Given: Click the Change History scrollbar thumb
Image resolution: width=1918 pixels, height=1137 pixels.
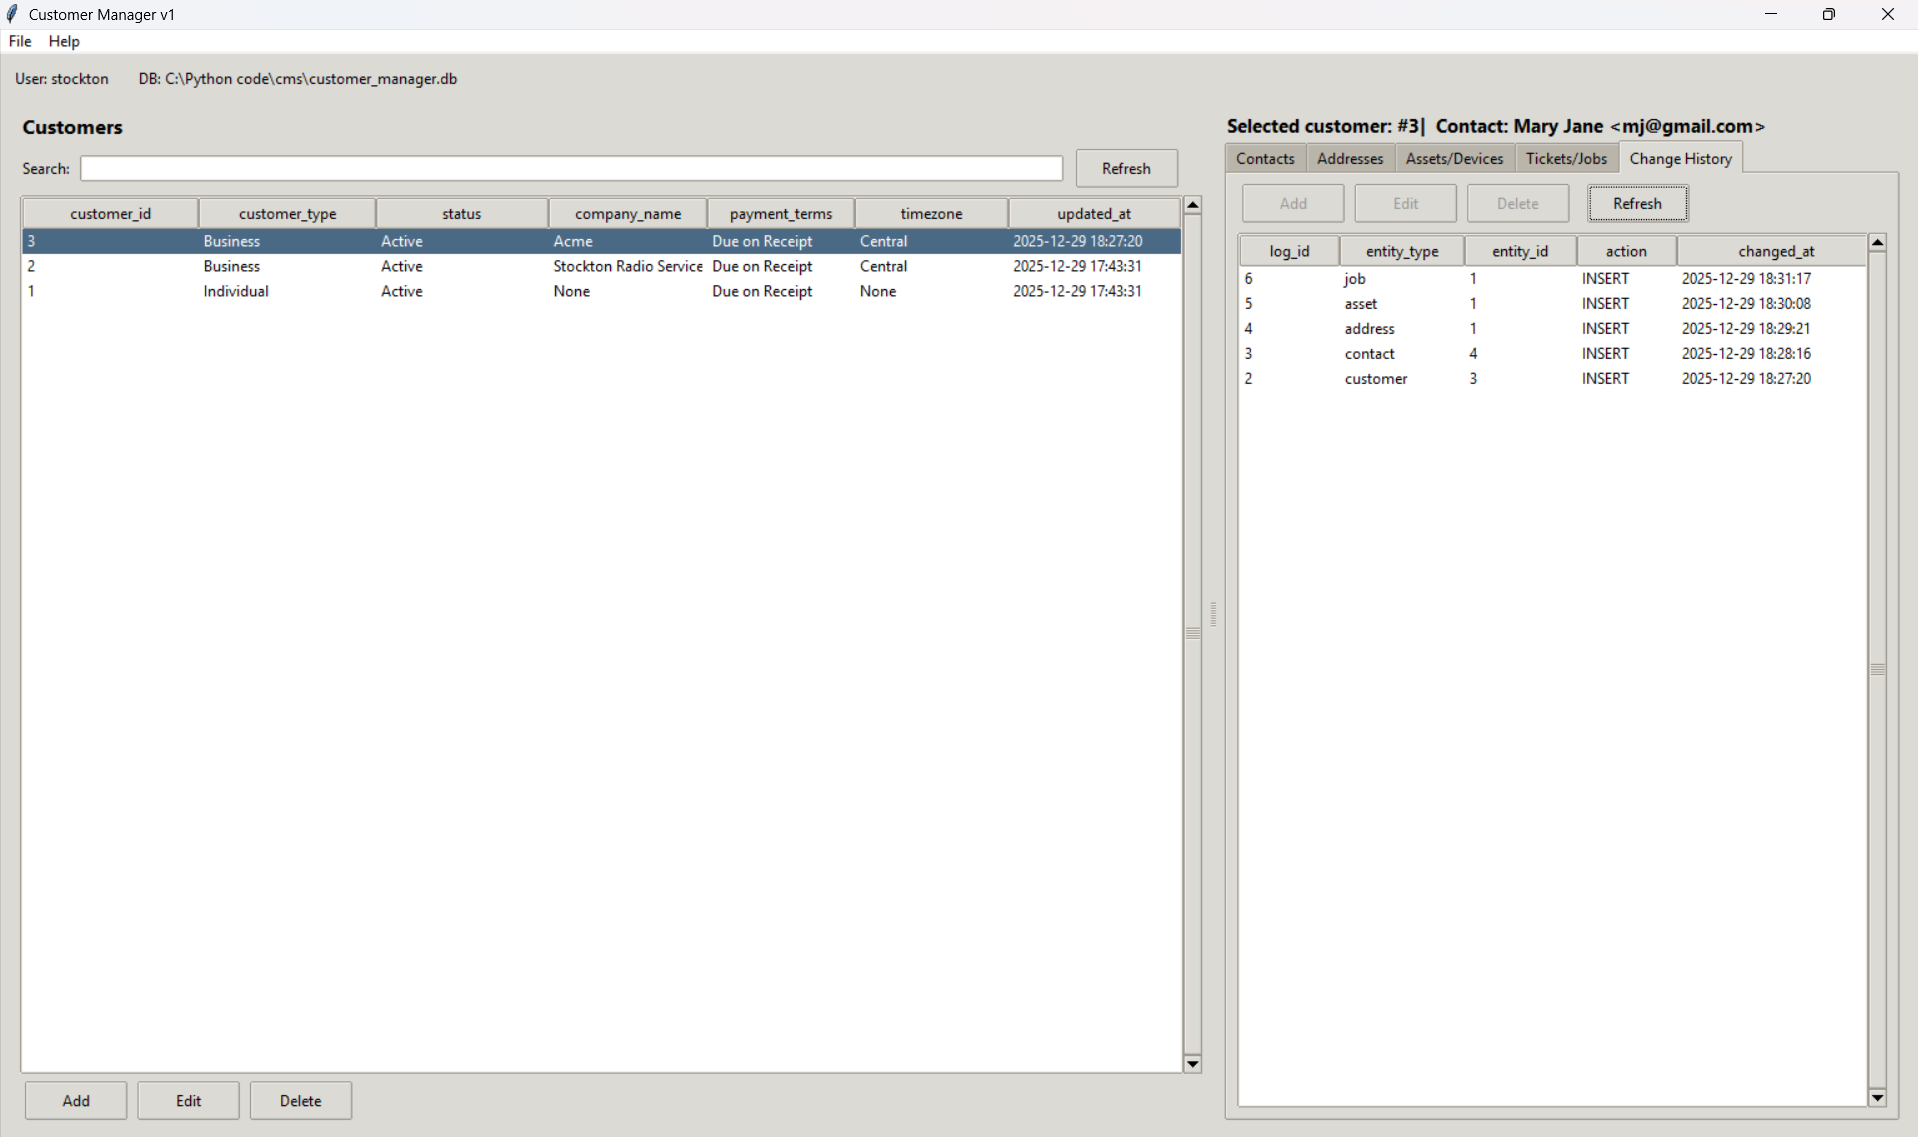Looking at the screenshot, I should [1877, 670].
